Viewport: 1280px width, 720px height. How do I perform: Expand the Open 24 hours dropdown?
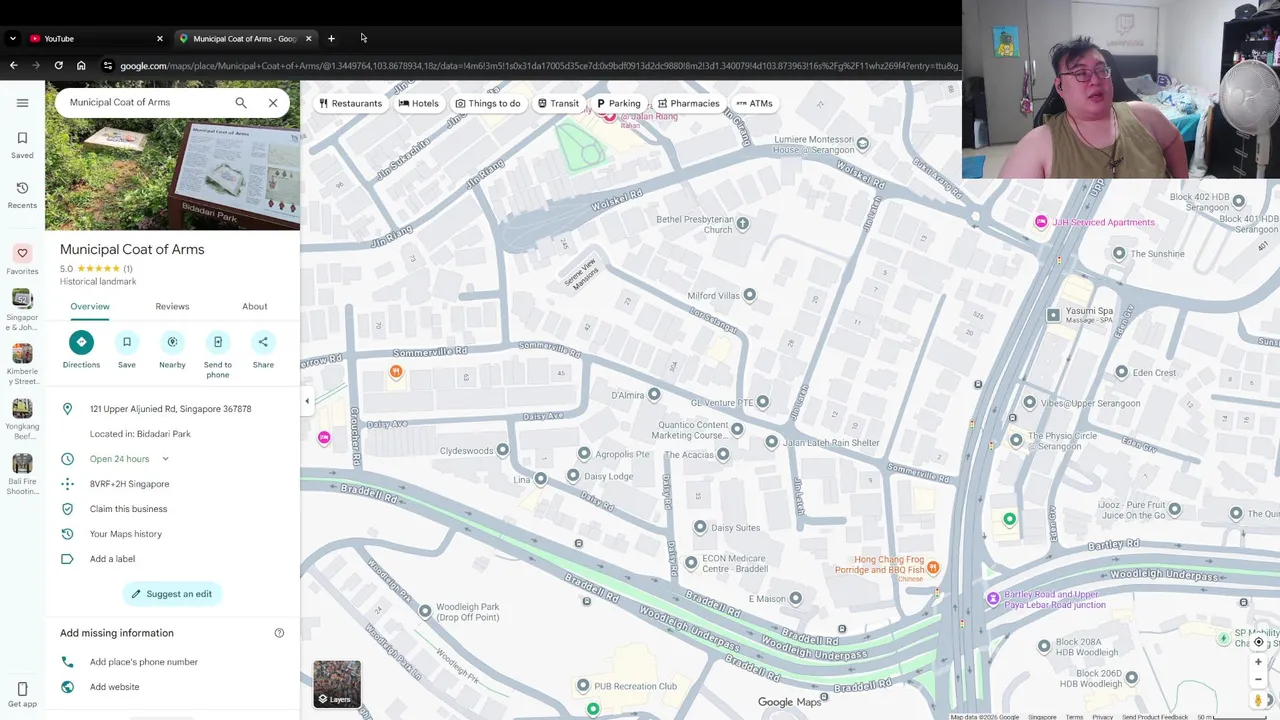point(165,459)
